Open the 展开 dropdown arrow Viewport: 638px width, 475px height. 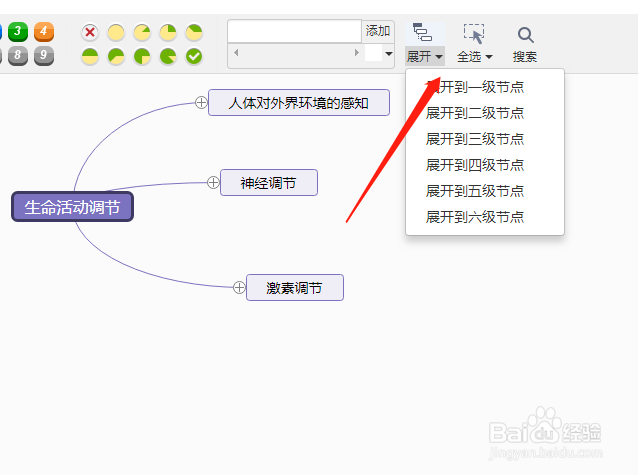[x=439, y=57]
